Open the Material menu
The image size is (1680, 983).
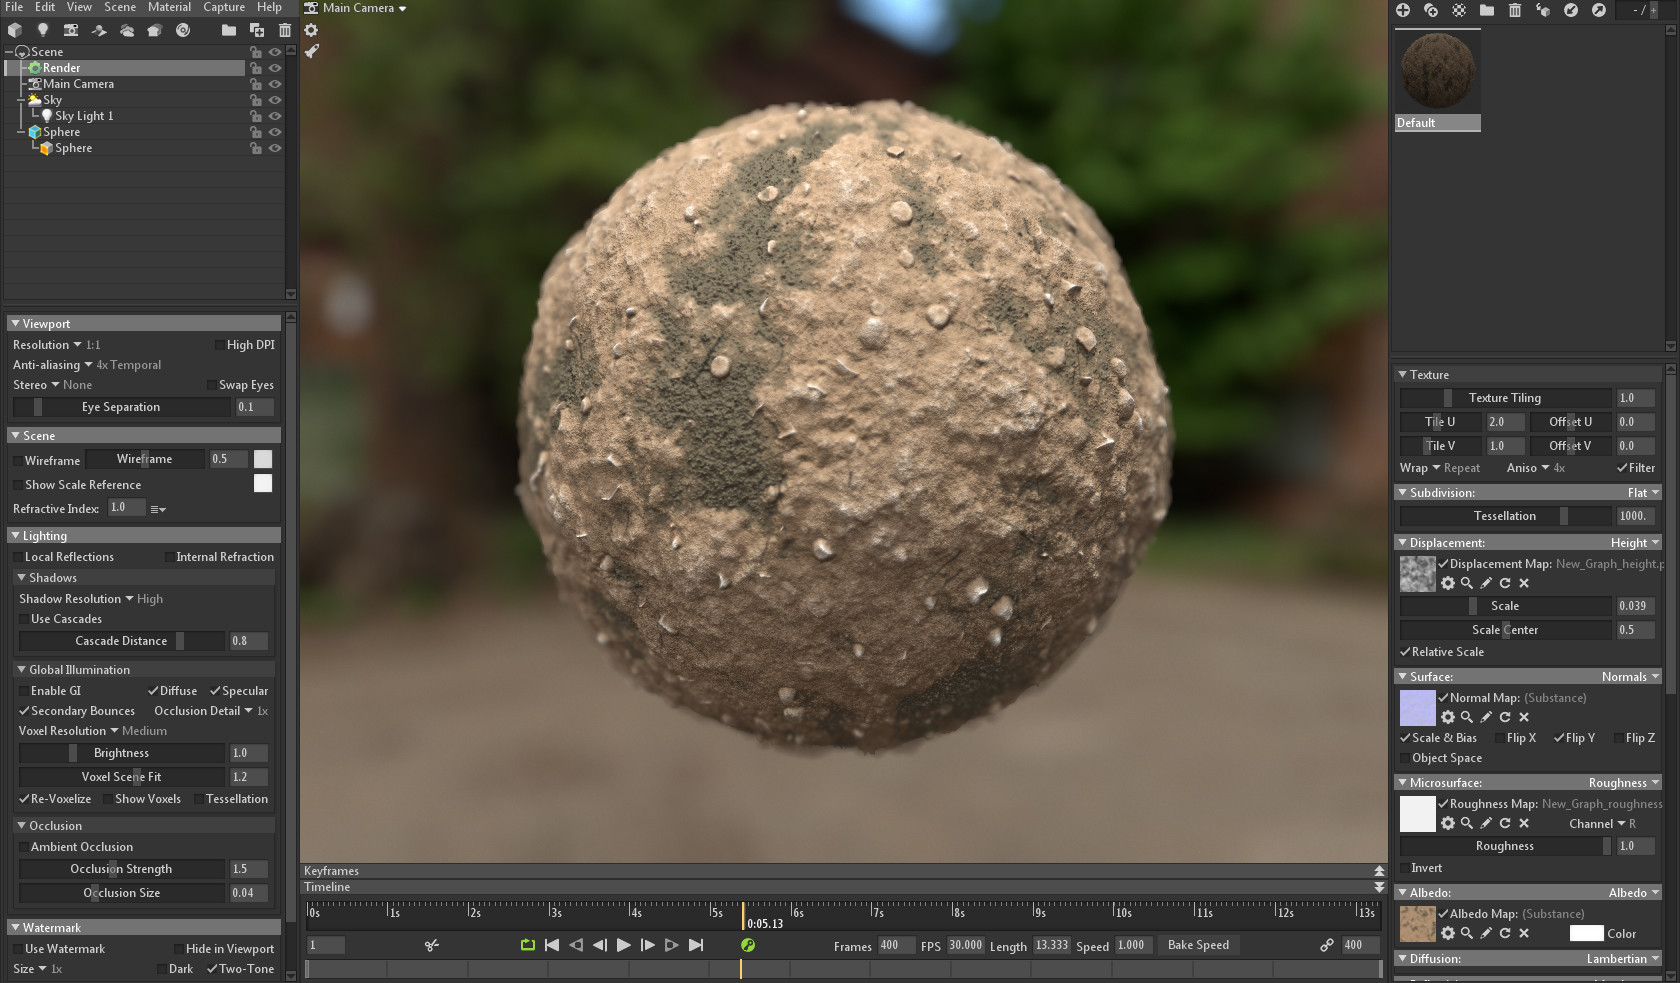[169, 7]
